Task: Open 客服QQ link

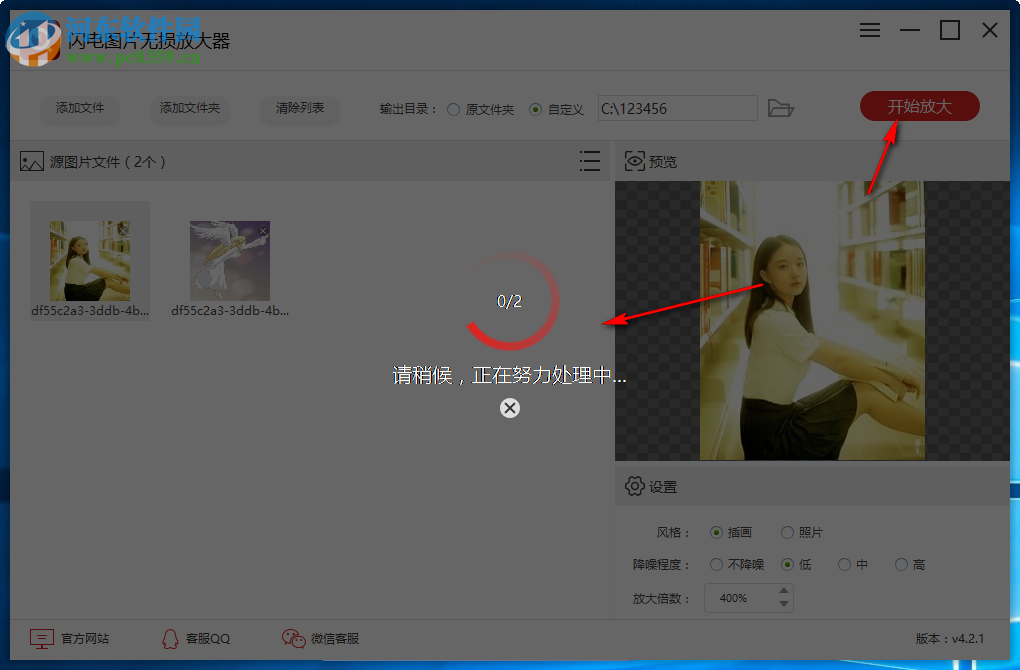Action: 208,639
